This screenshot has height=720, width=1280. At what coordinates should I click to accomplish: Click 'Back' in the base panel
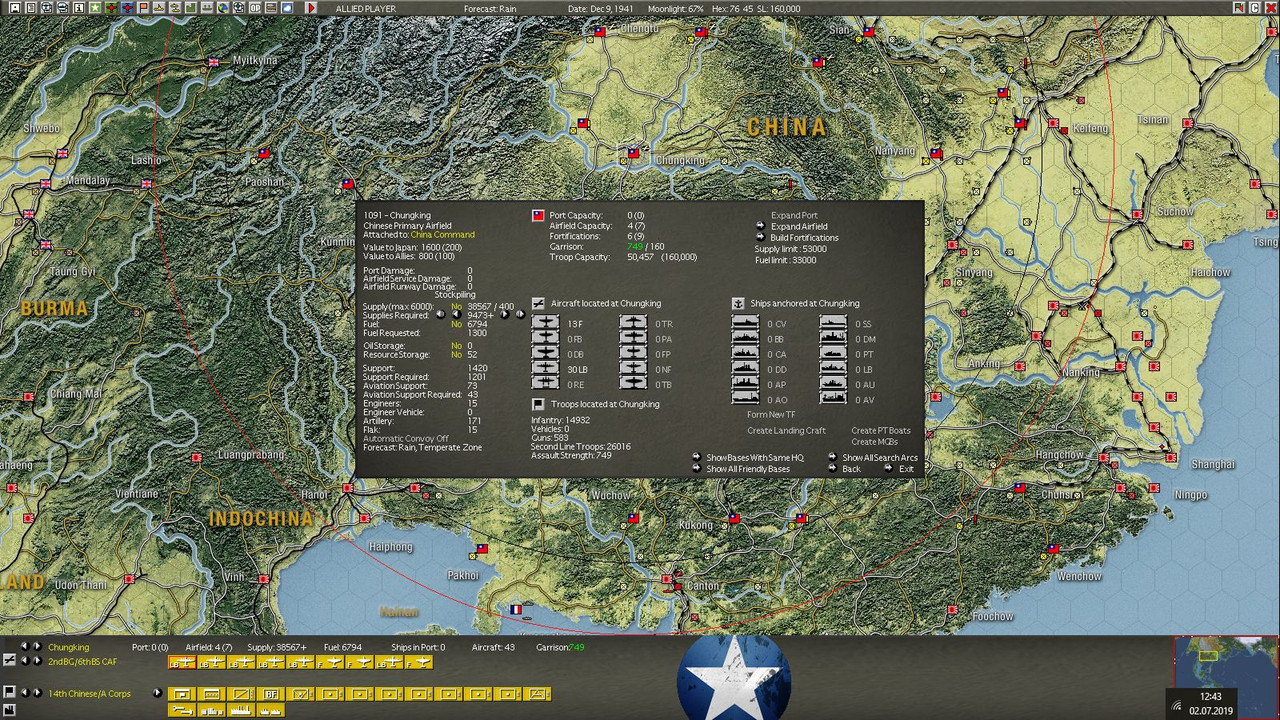point(851,469)
